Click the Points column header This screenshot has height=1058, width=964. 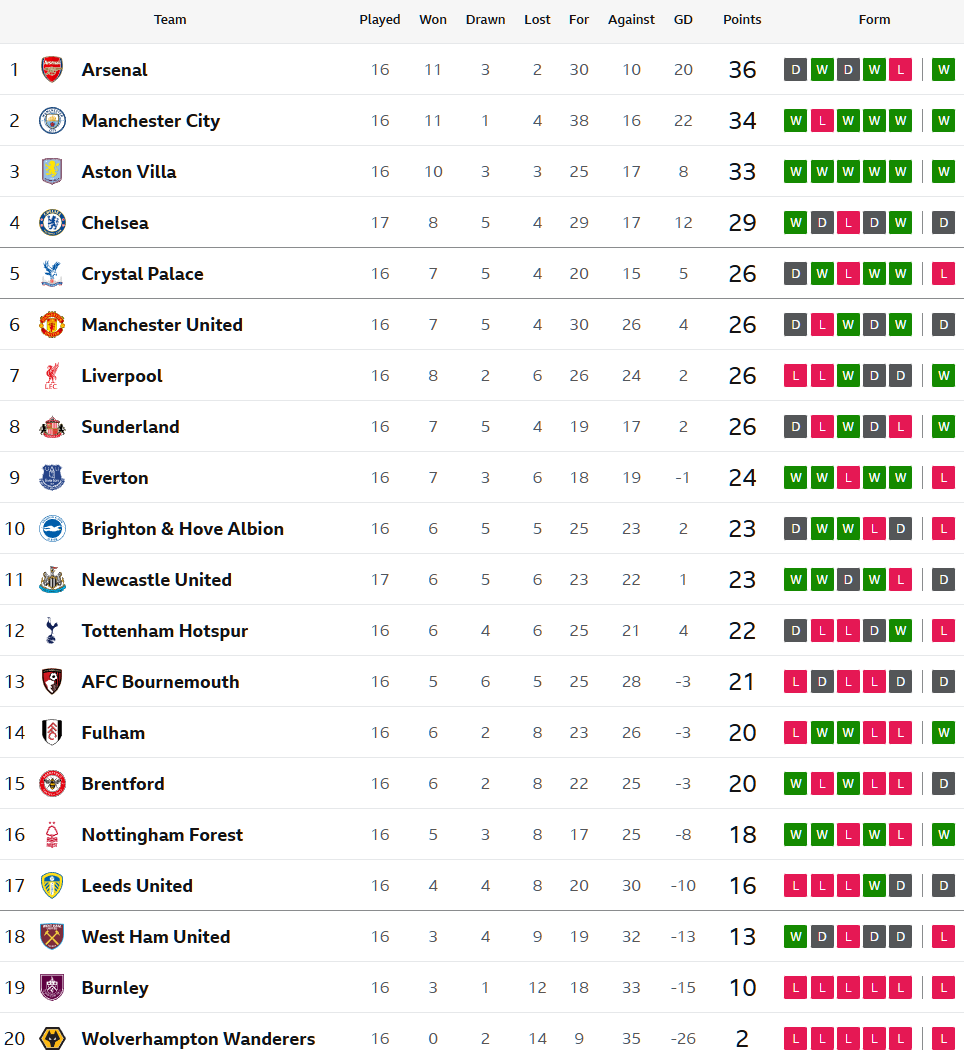pyautogui.click(x=742, y=20)
